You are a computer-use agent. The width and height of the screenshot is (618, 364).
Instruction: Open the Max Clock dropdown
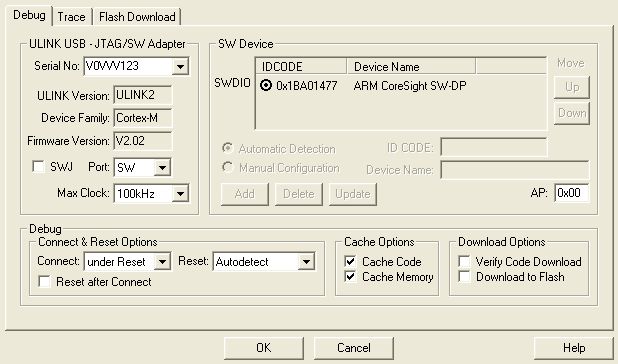tap(180, 193)
